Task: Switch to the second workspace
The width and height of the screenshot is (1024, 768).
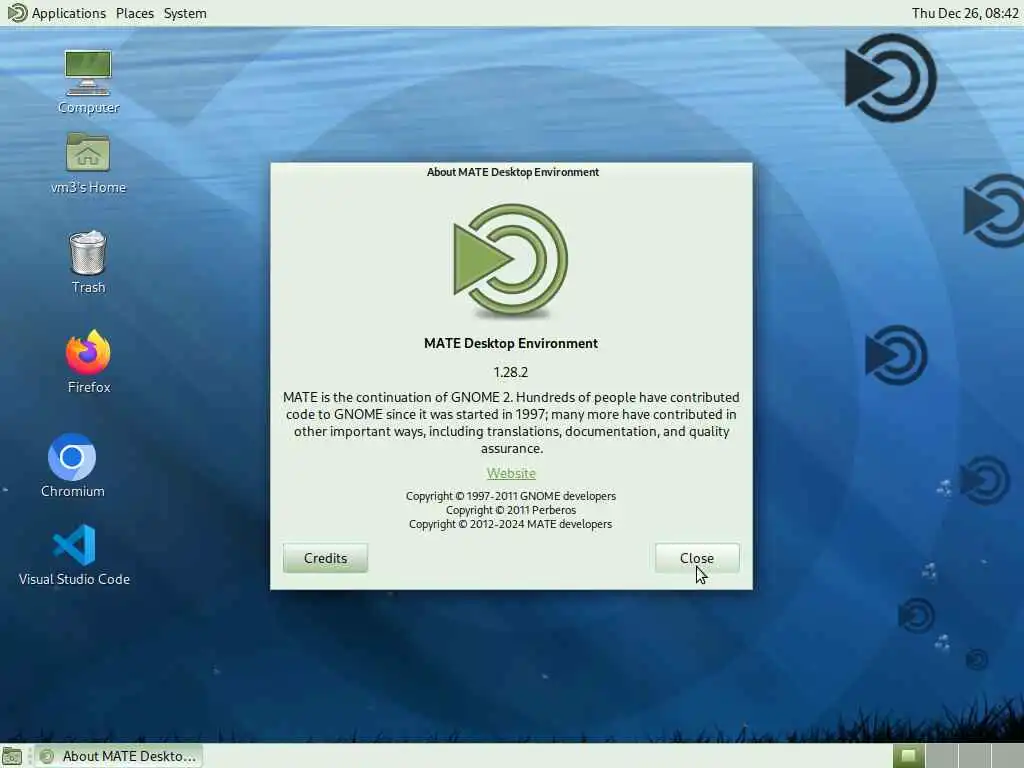Action: tap(942, 756)
